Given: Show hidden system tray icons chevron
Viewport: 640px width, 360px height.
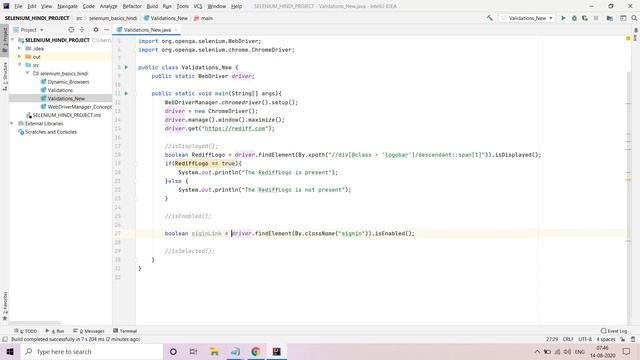Looking at the screenshot, I should [537, 351].
